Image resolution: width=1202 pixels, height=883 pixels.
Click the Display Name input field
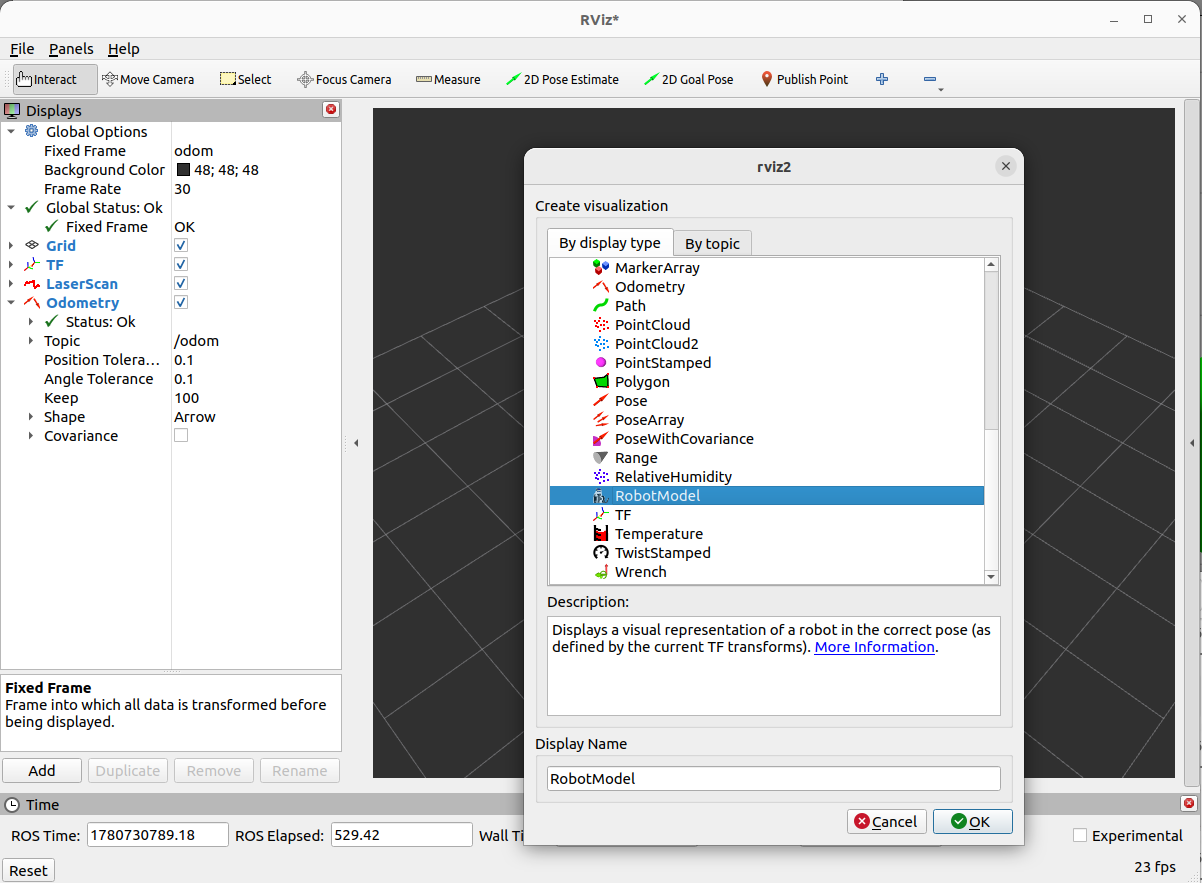point(774,778)
